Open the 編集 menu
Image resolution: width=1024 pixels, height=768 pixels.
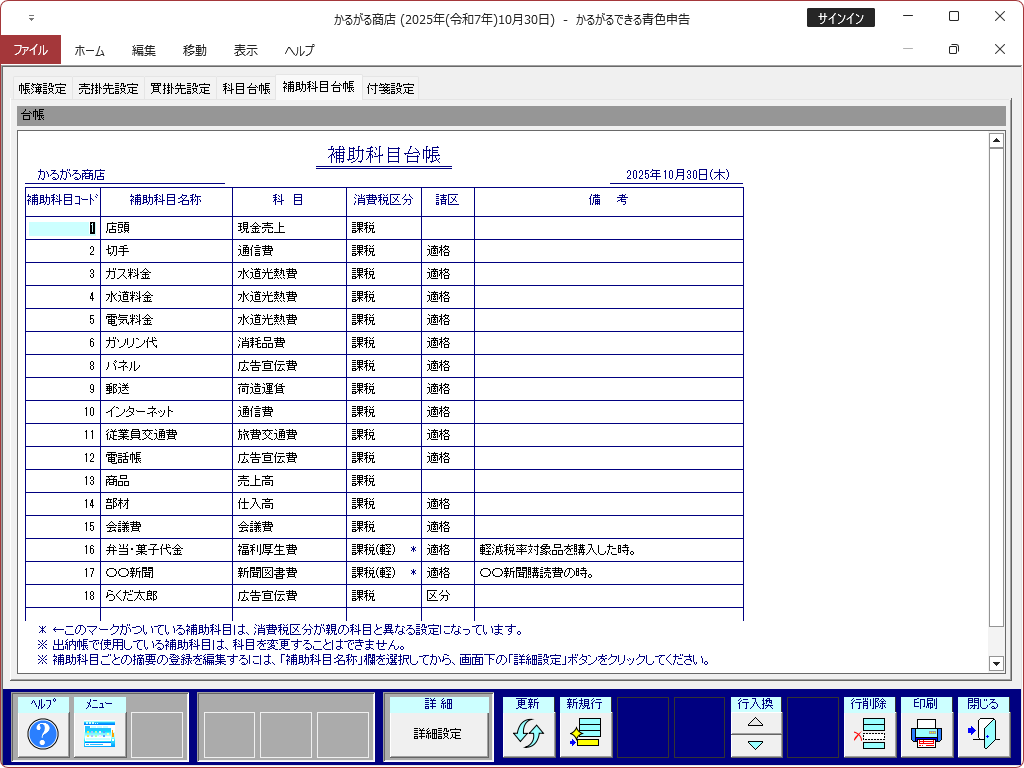pos(143,50)
